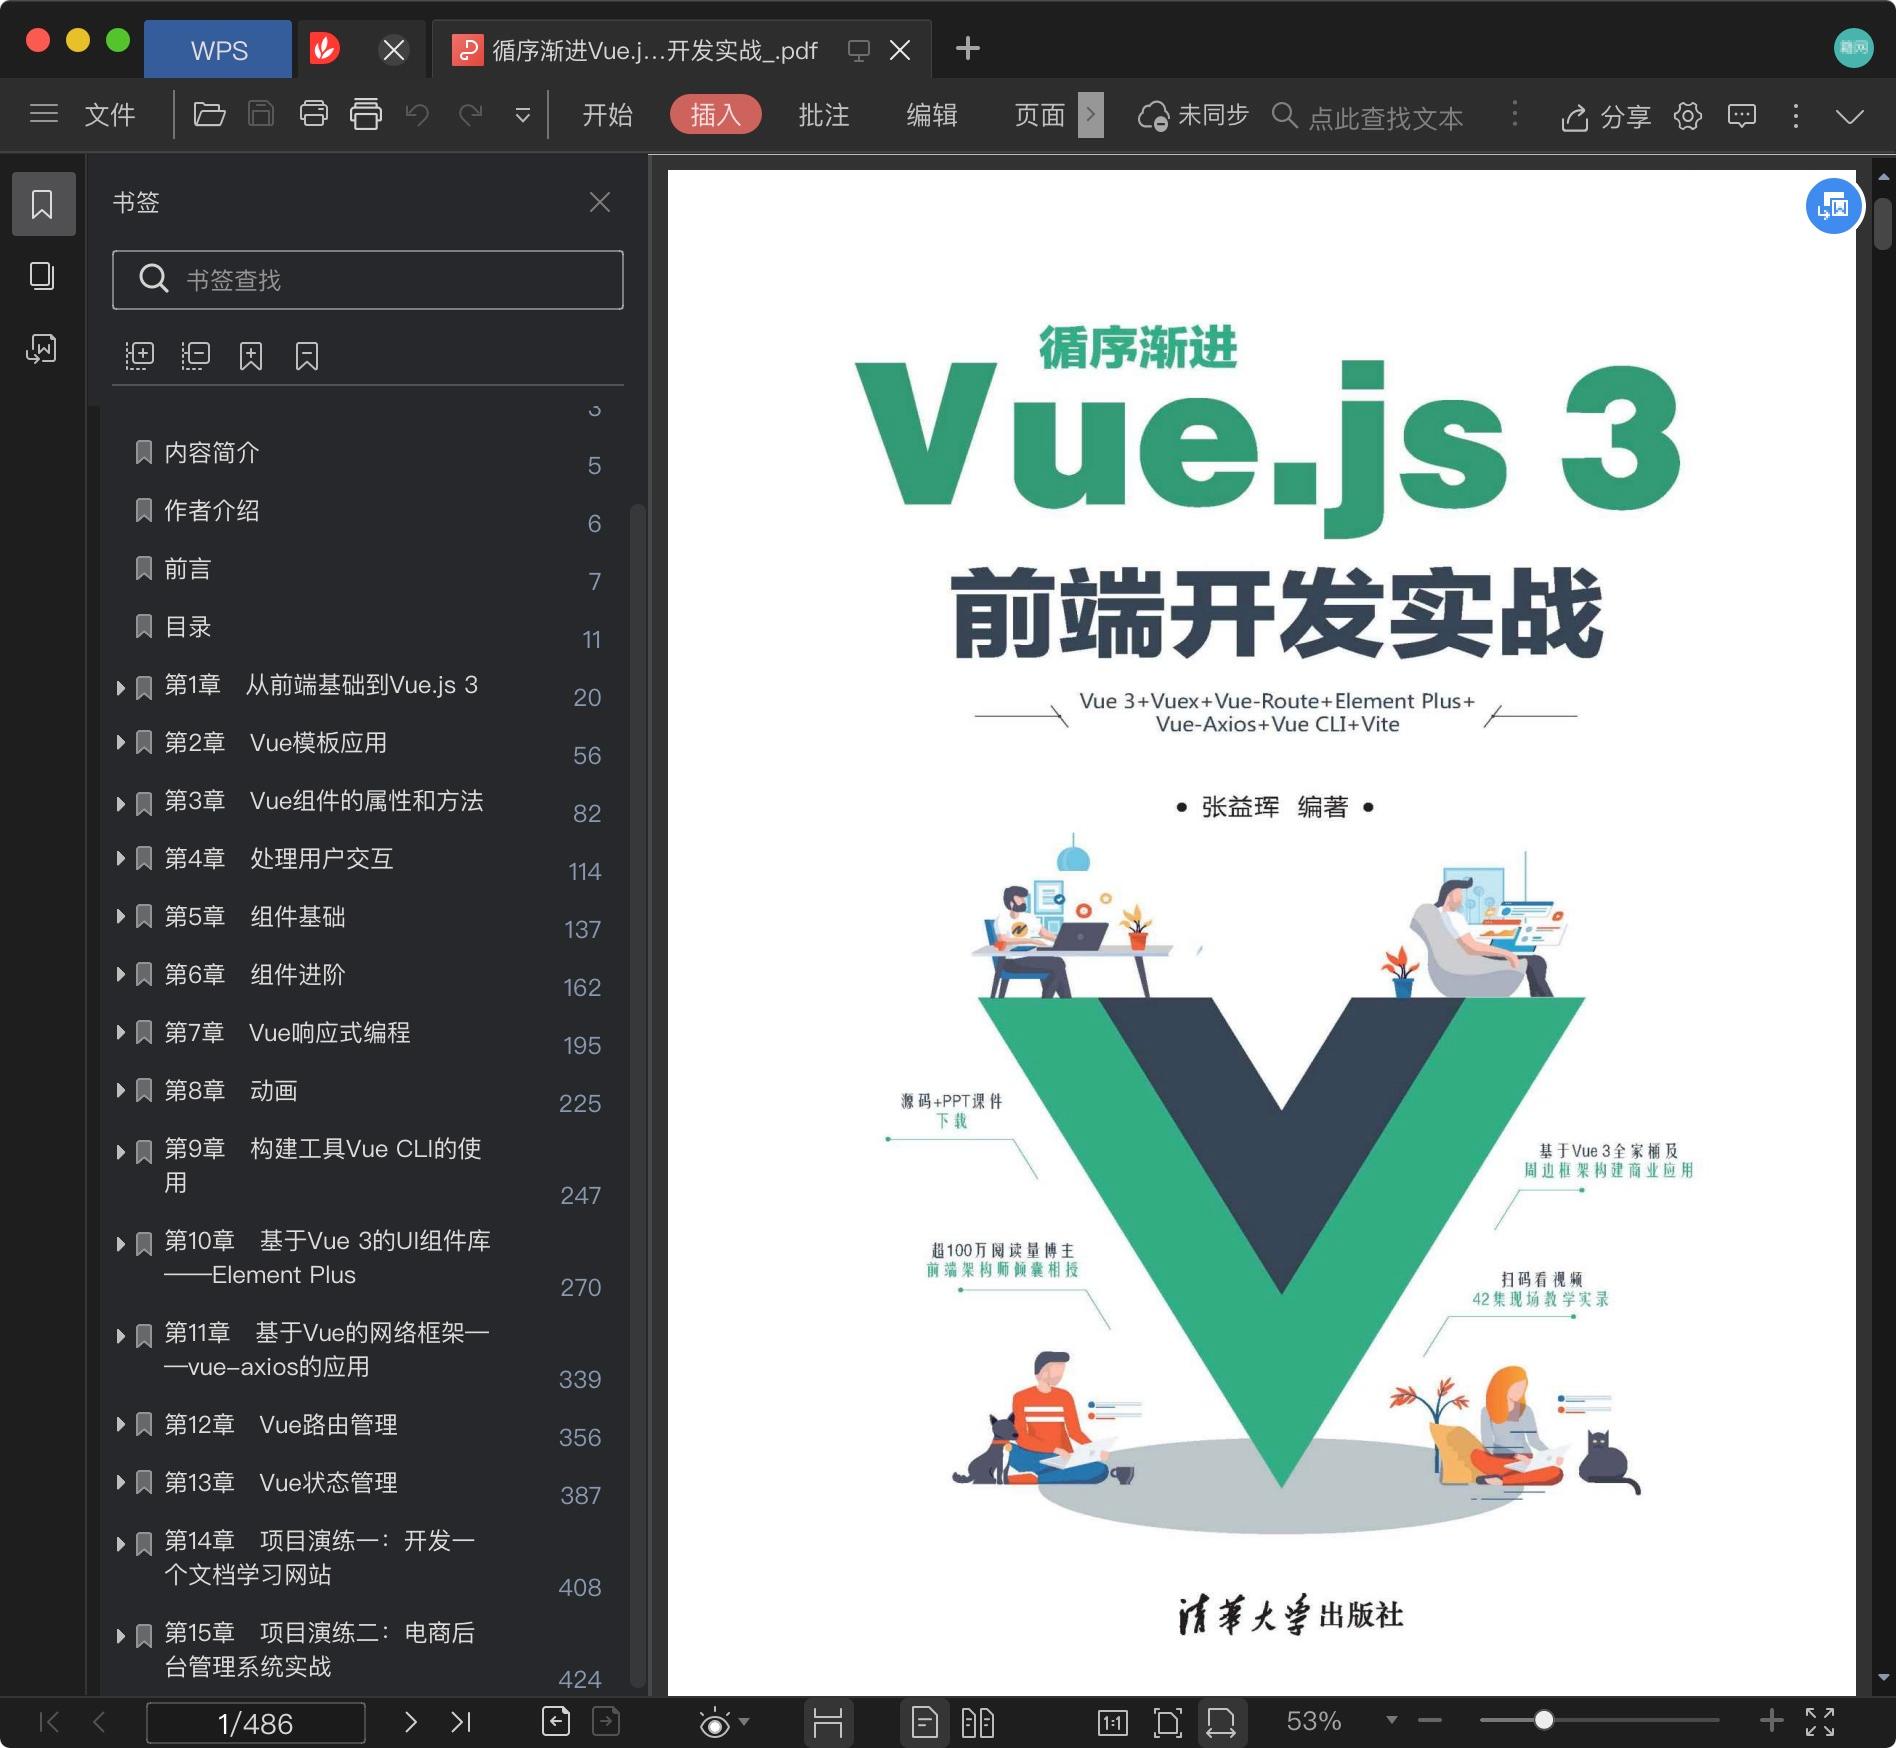Click the open folder icon
Image resolution: width=1896 pixels, height=1748 pixels.
(209, 114)
